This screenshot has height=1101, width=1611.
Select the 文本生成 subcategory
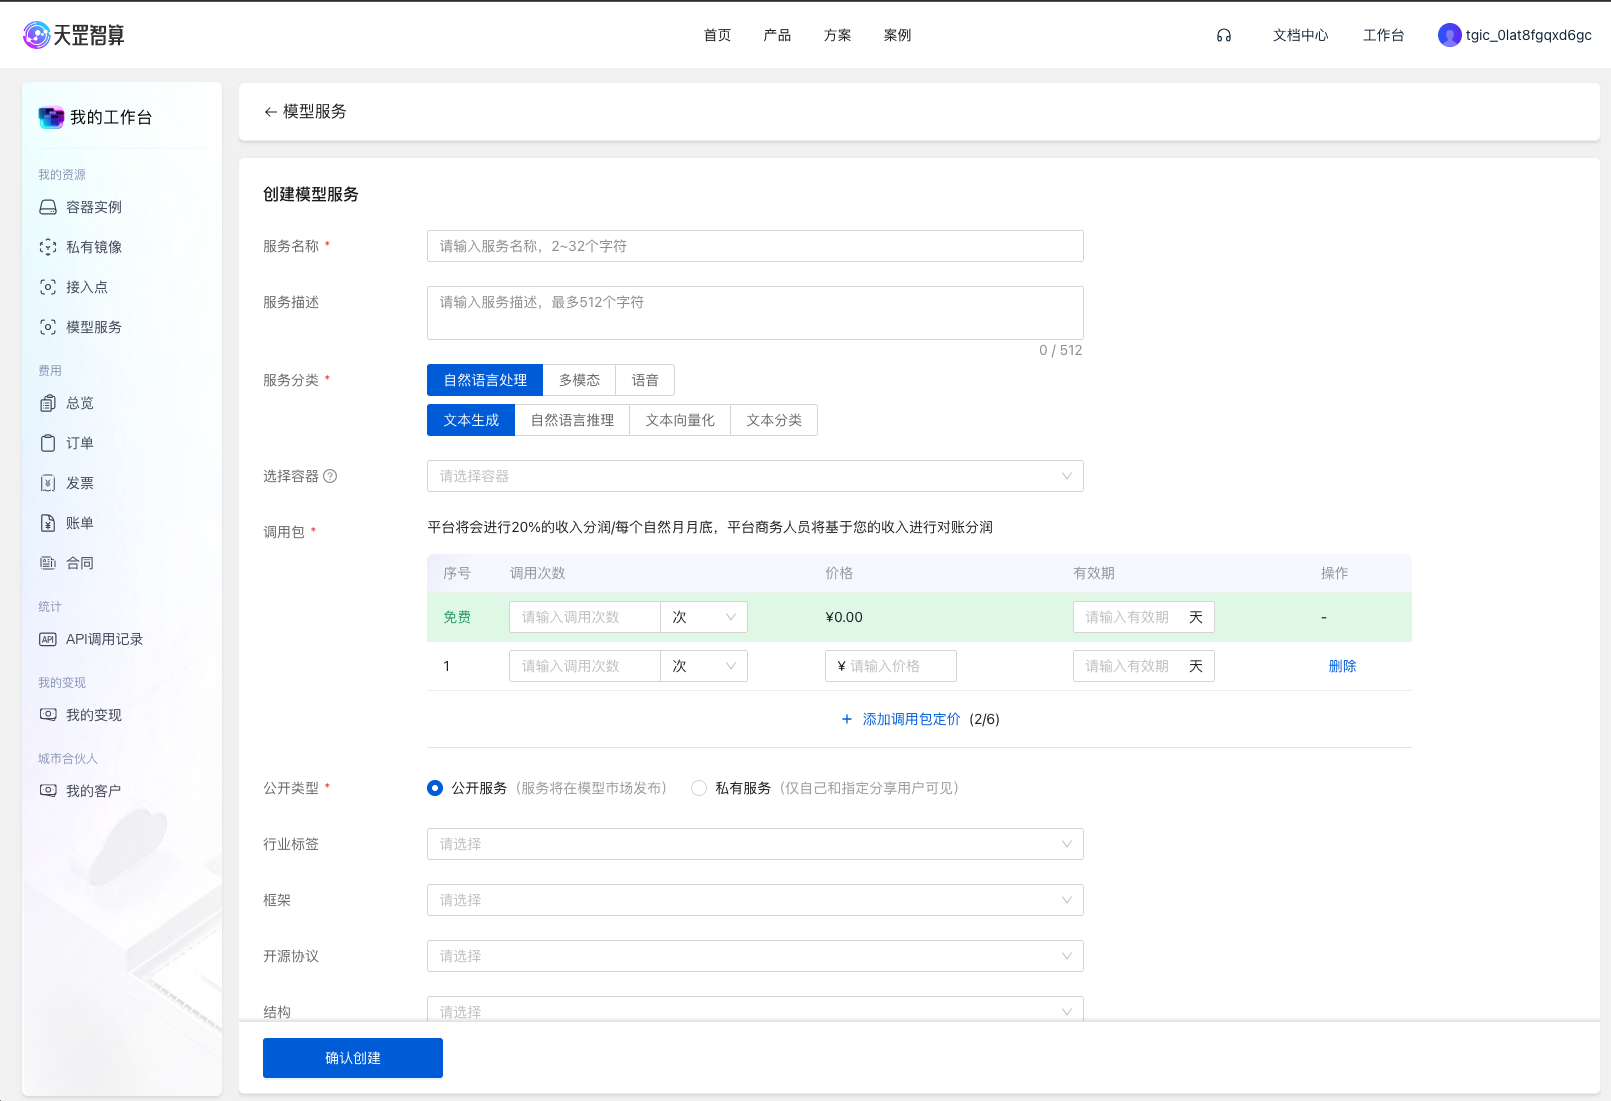[471, 420]
